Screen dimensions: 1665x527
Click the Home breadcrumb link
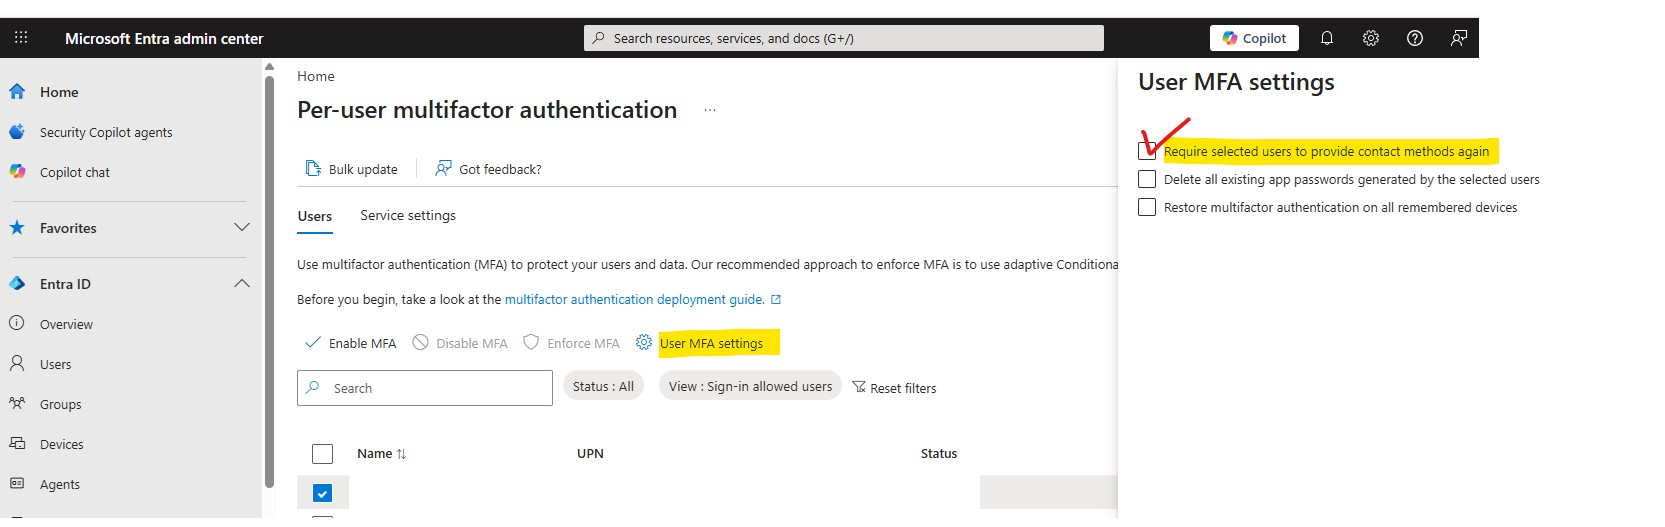point(316,76)
